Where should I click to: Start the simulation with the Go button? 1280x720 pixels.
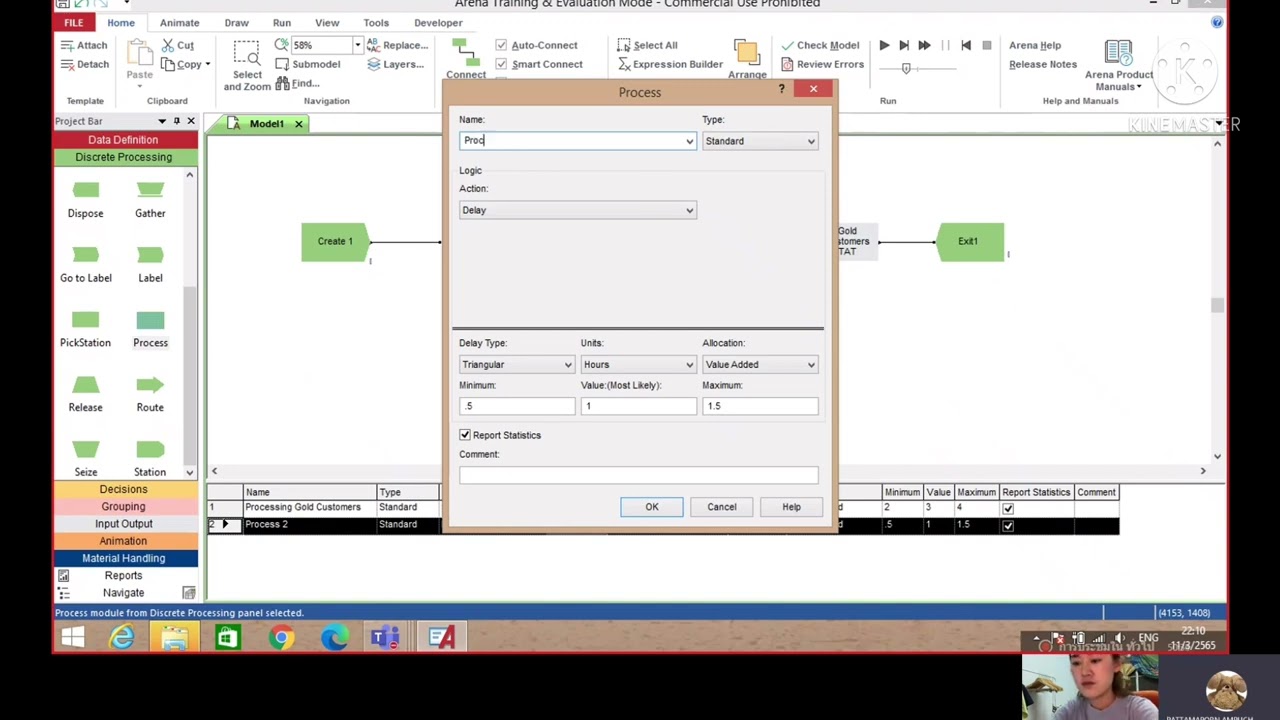(x=884, y=45)
